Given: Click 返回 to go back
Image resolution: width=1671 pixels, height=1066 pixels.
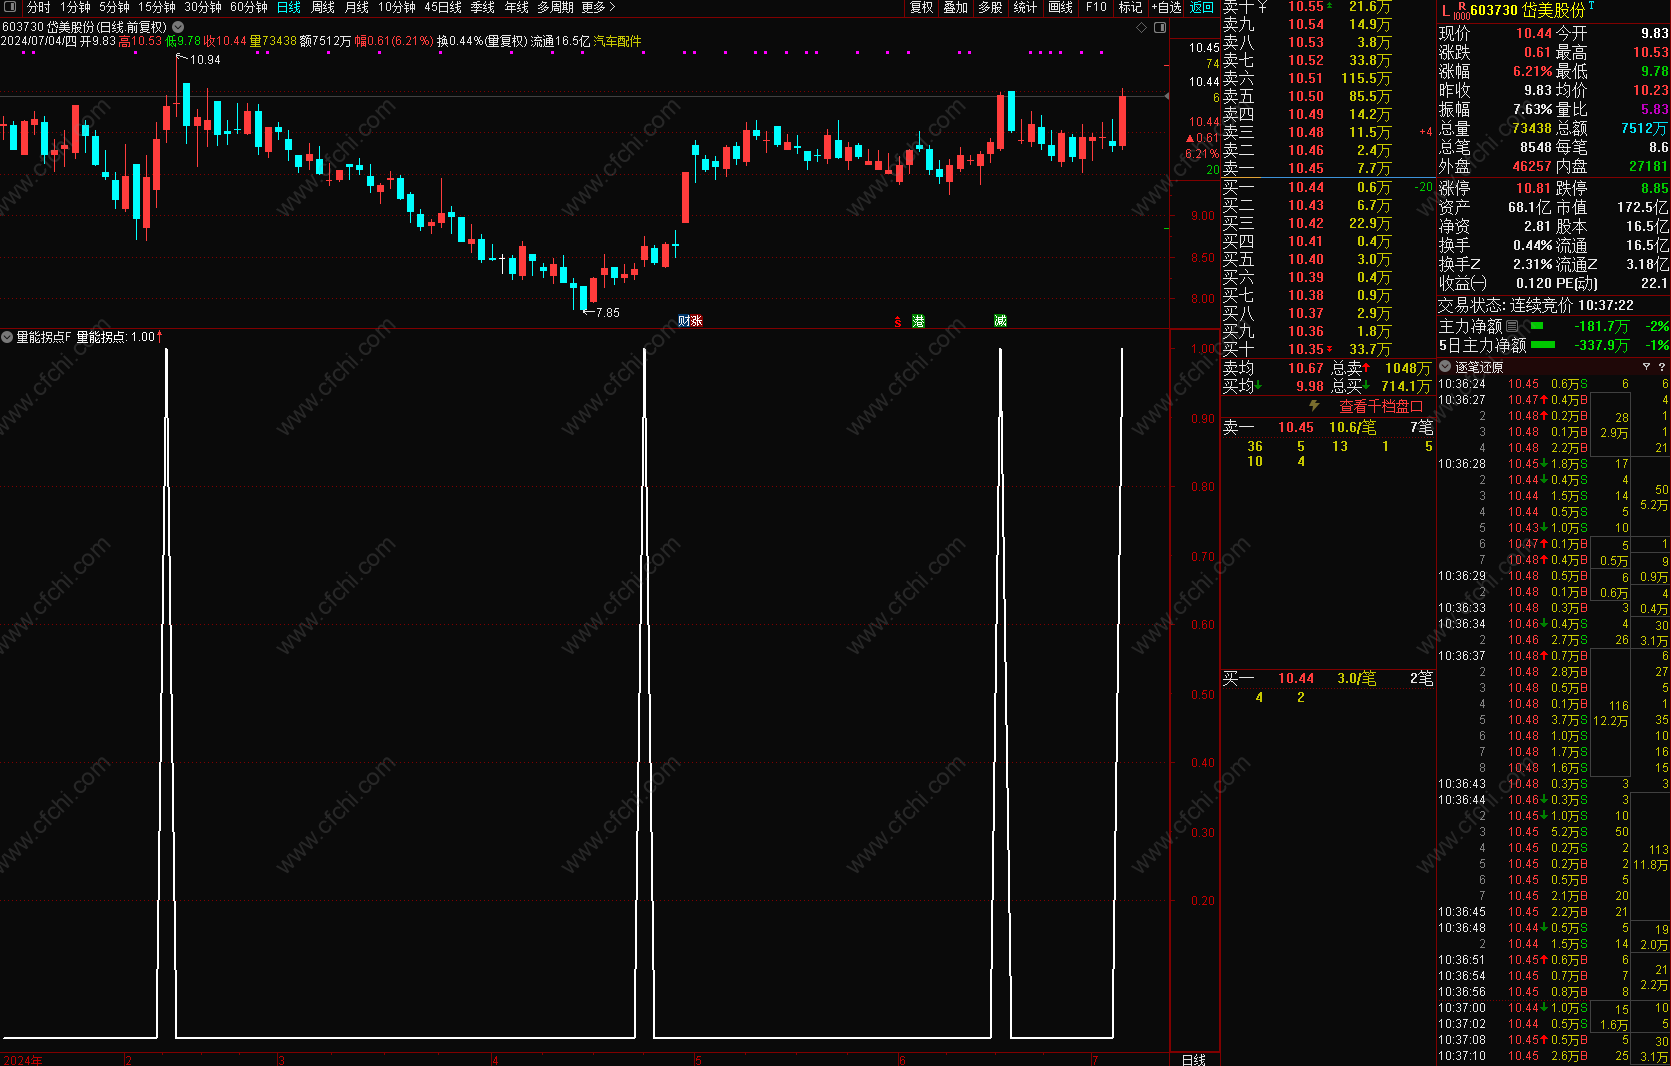Looking at the screenshot, I should tap(1201, 7).
